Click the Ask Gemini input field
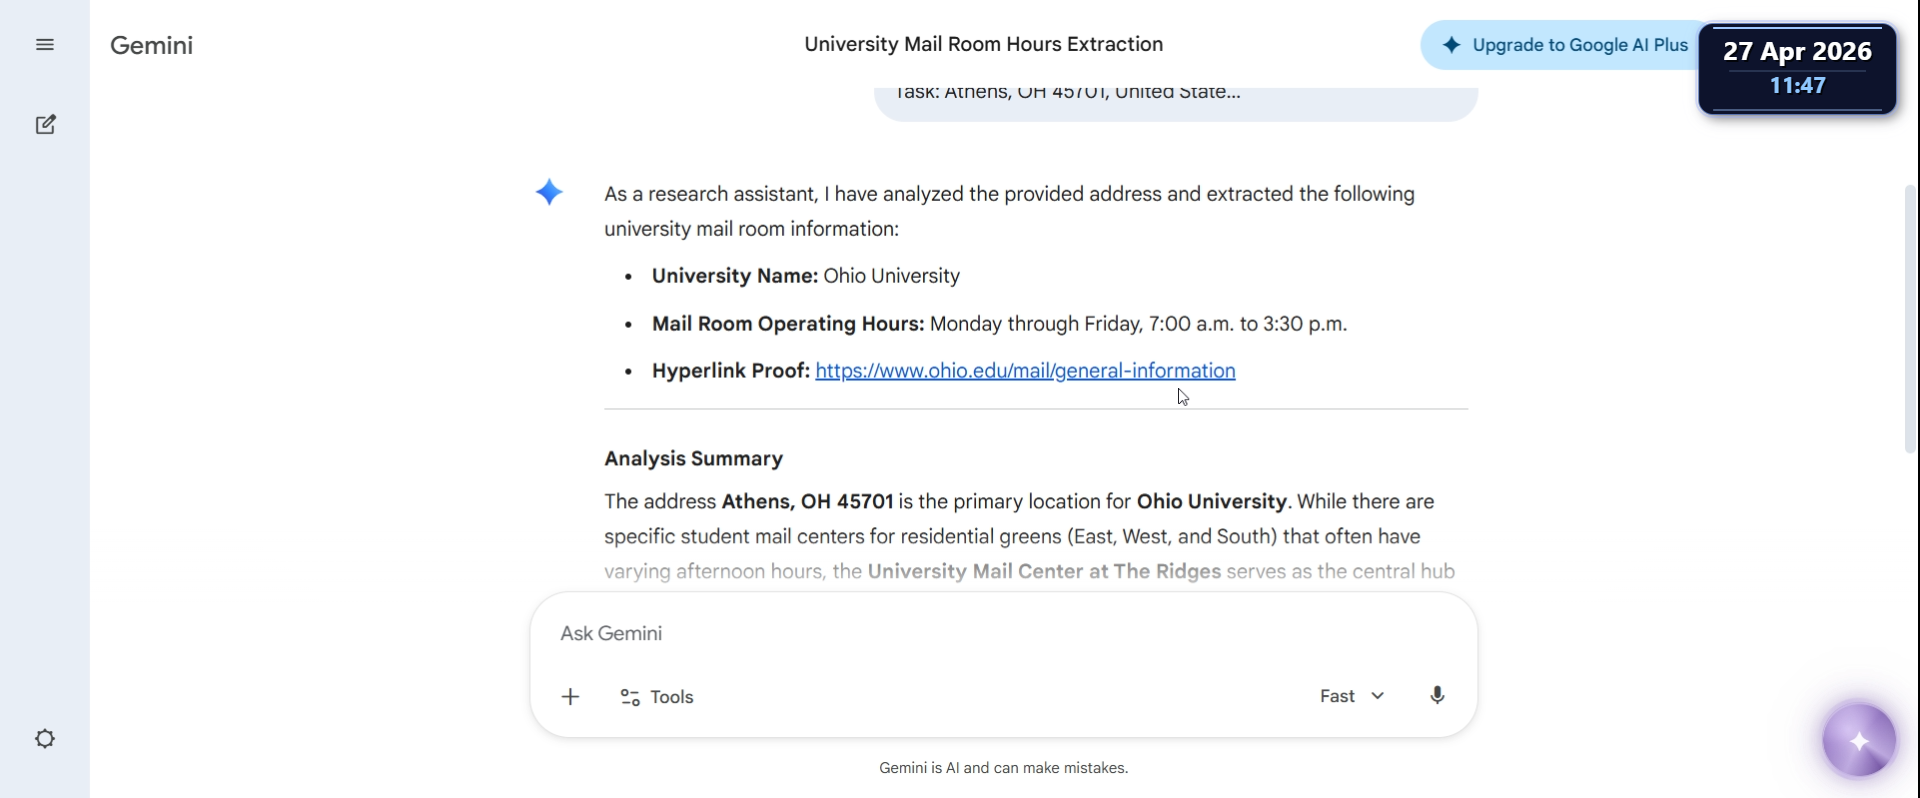This screenshot has height=798, width=1920. click(x=1003, y=634)
